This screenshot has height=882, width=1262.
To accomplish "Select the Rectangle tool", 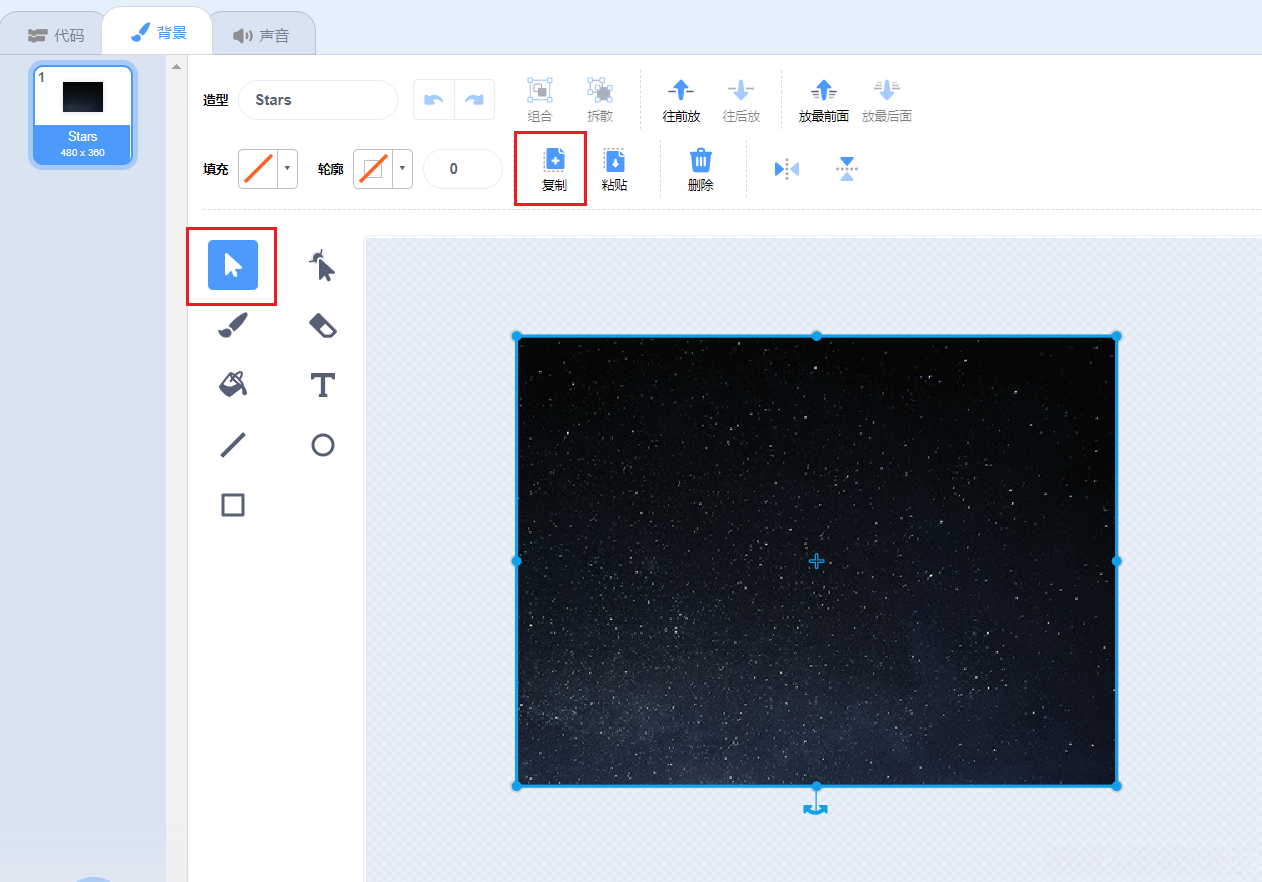I will pyautogui.click(x=233, y=505).
